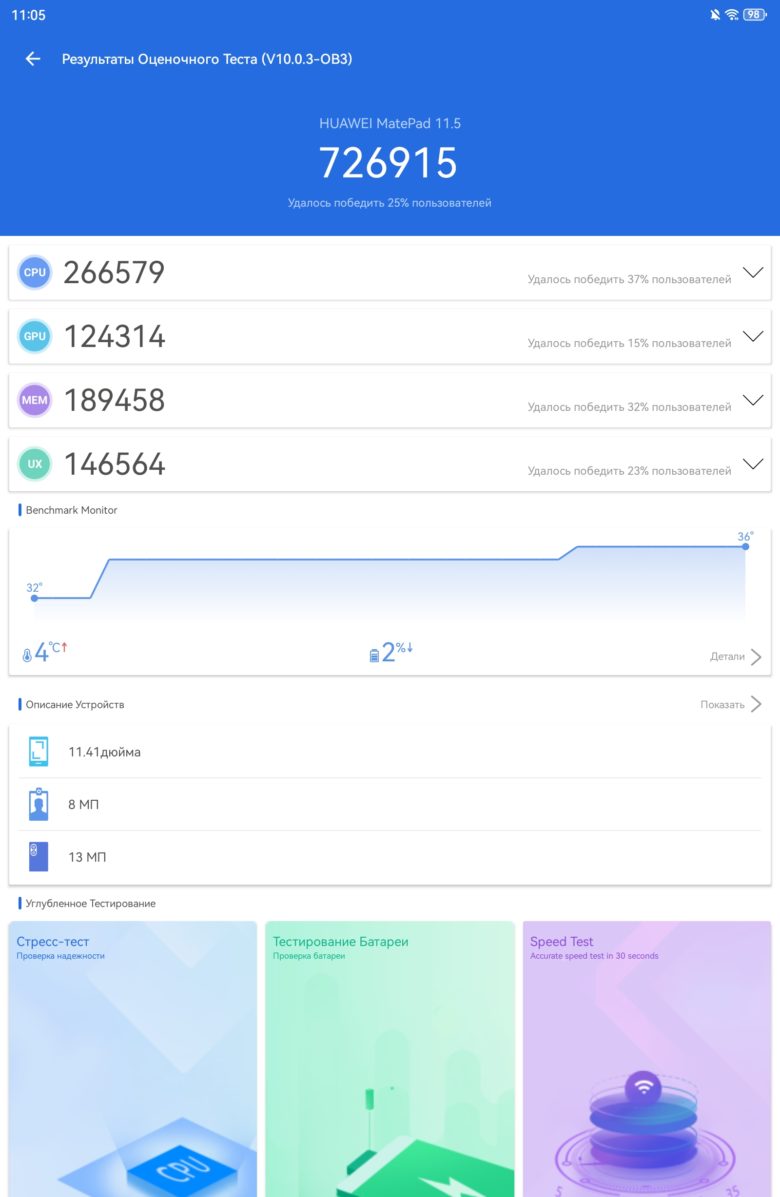Open Детали in Benchmark Monitor
This screenshot has height=1197, width=780.
point(735,657)
